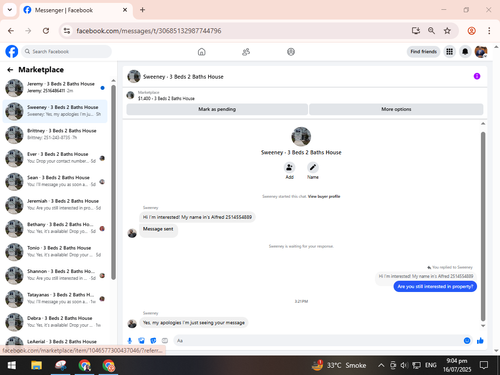
Task: Click the Aa message input box
Action: (317, 341)
